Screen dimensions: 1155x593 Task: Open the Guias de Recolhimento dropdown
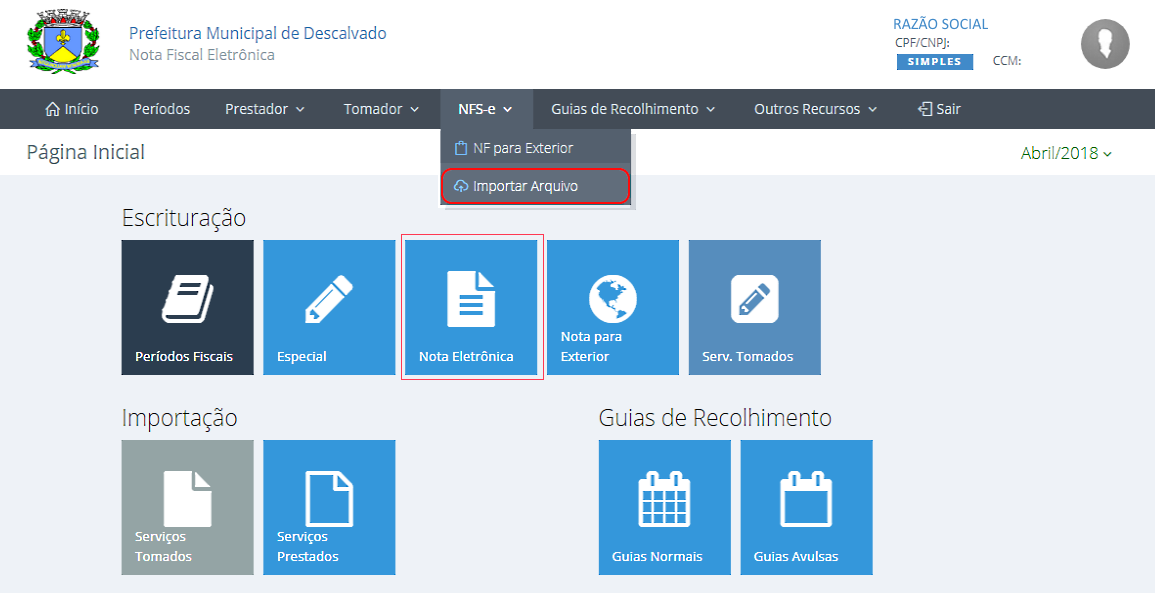633,109
